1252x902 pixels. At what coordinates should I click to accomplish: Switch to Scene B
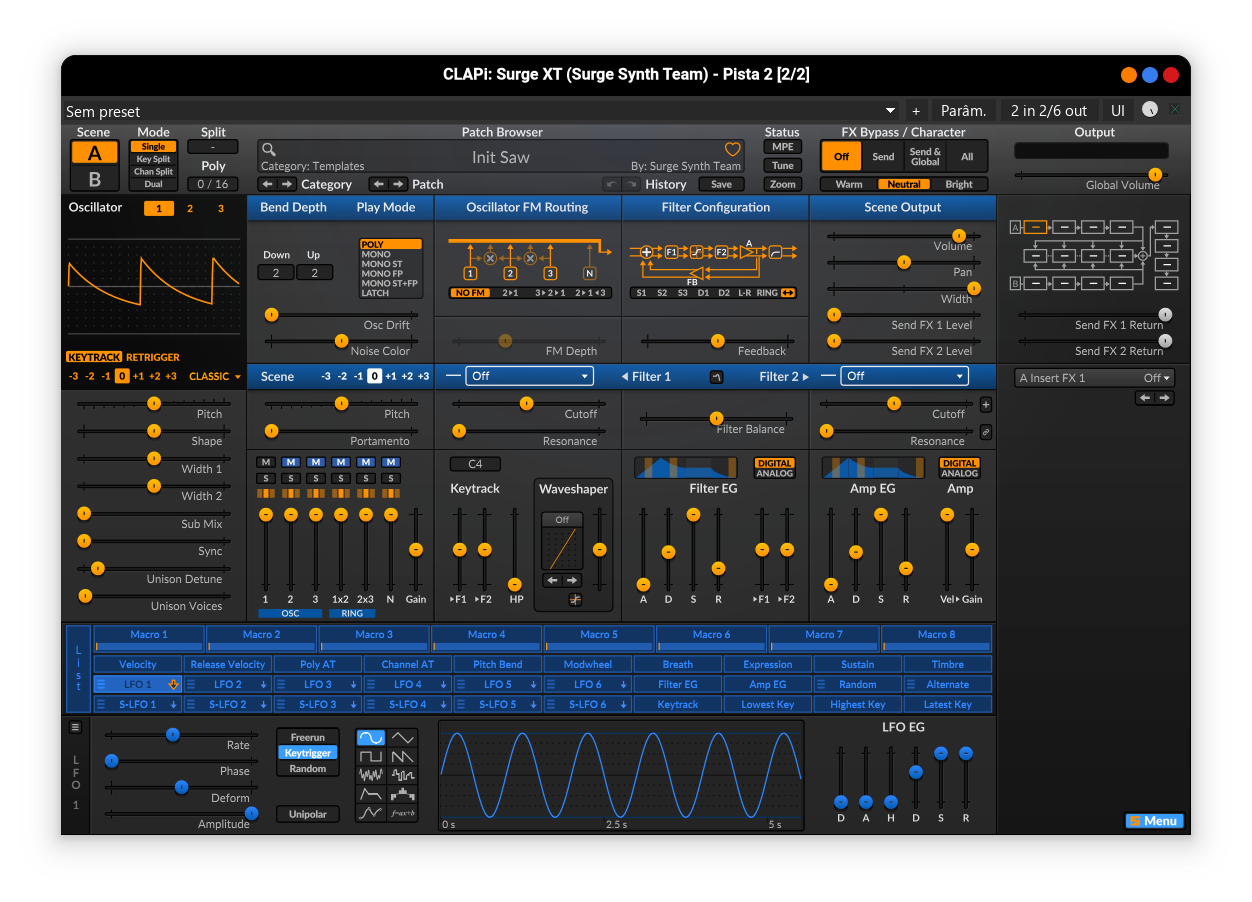point(95,179)
